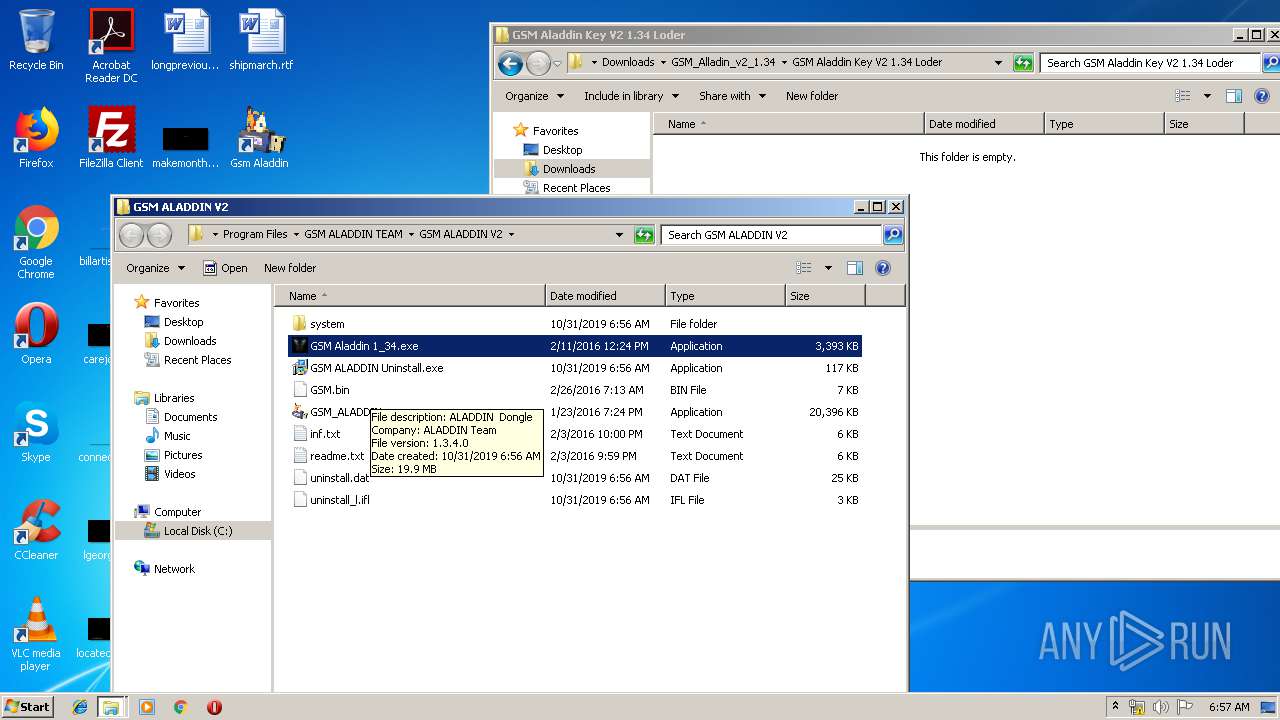Click Open button in GSM ALADDIN V2 toolbar

click(x=225, y=268)
